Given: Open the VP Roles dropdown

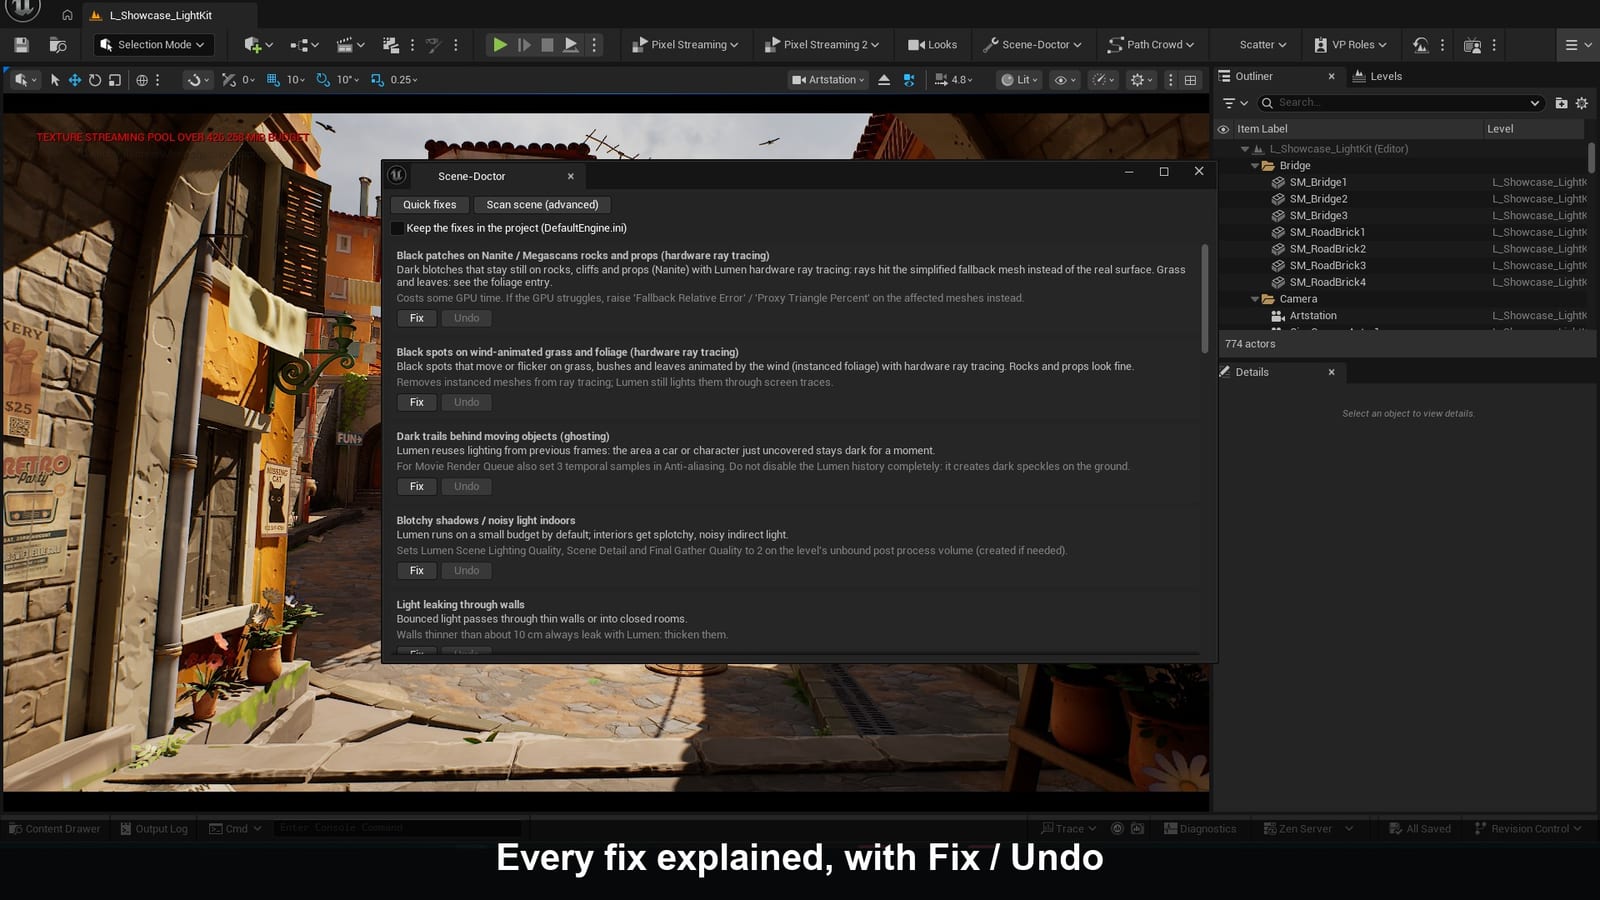Looking at the screenshot, I should click(x=1350, y=45).
